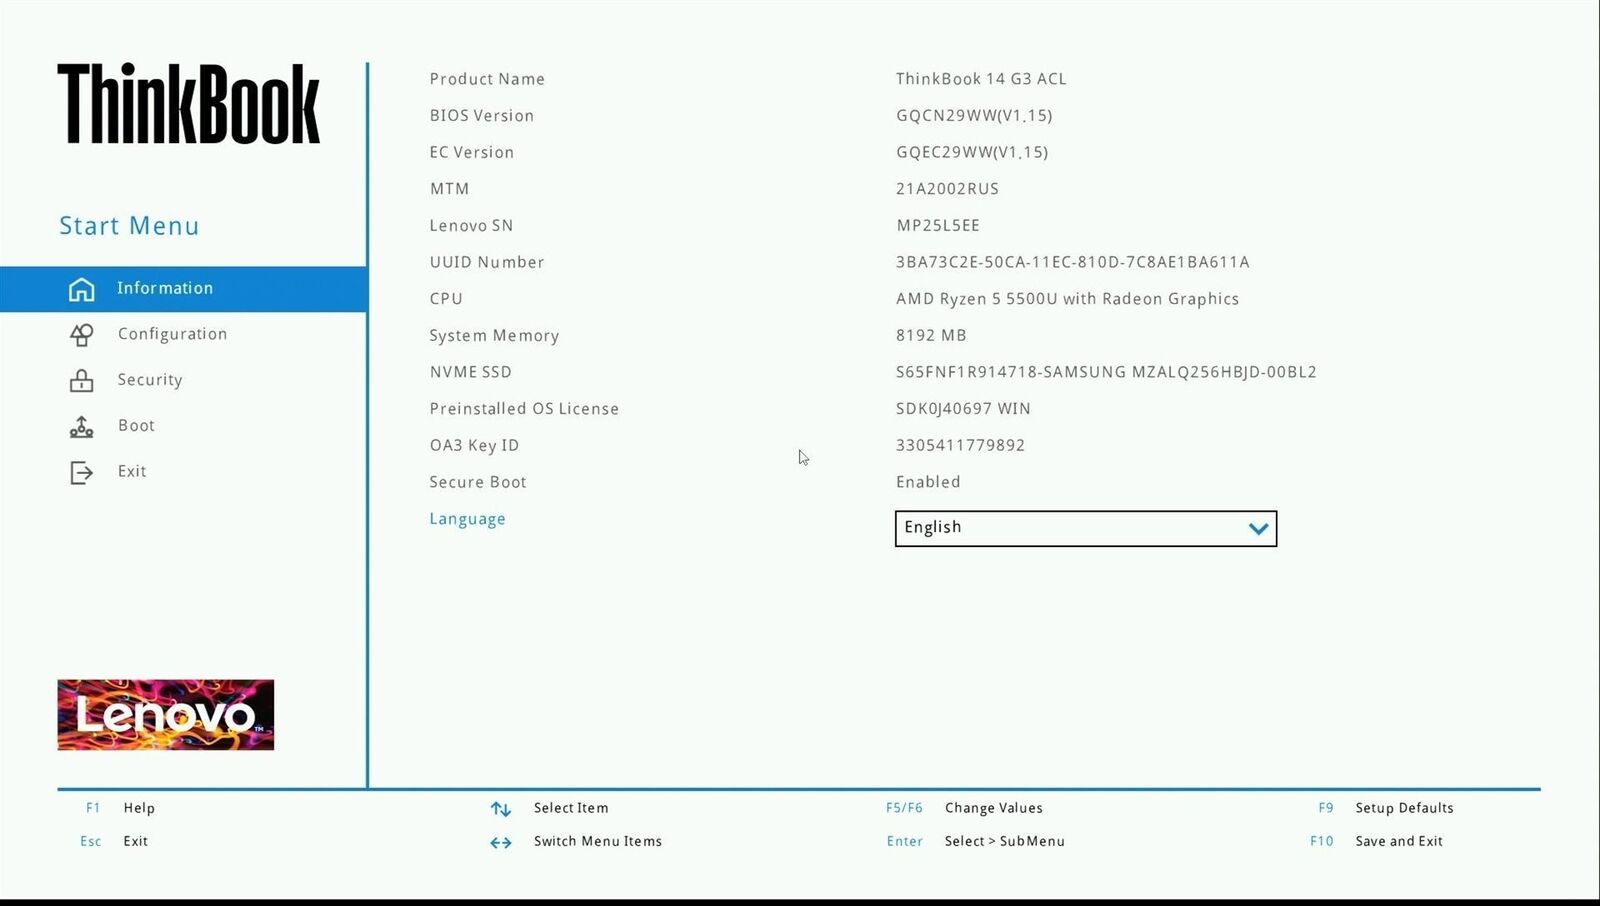This screenshot has width=1600, height=906.
Task: Click the UUID value starting 3BA73C2E
Action: (x=1072, y=262)
